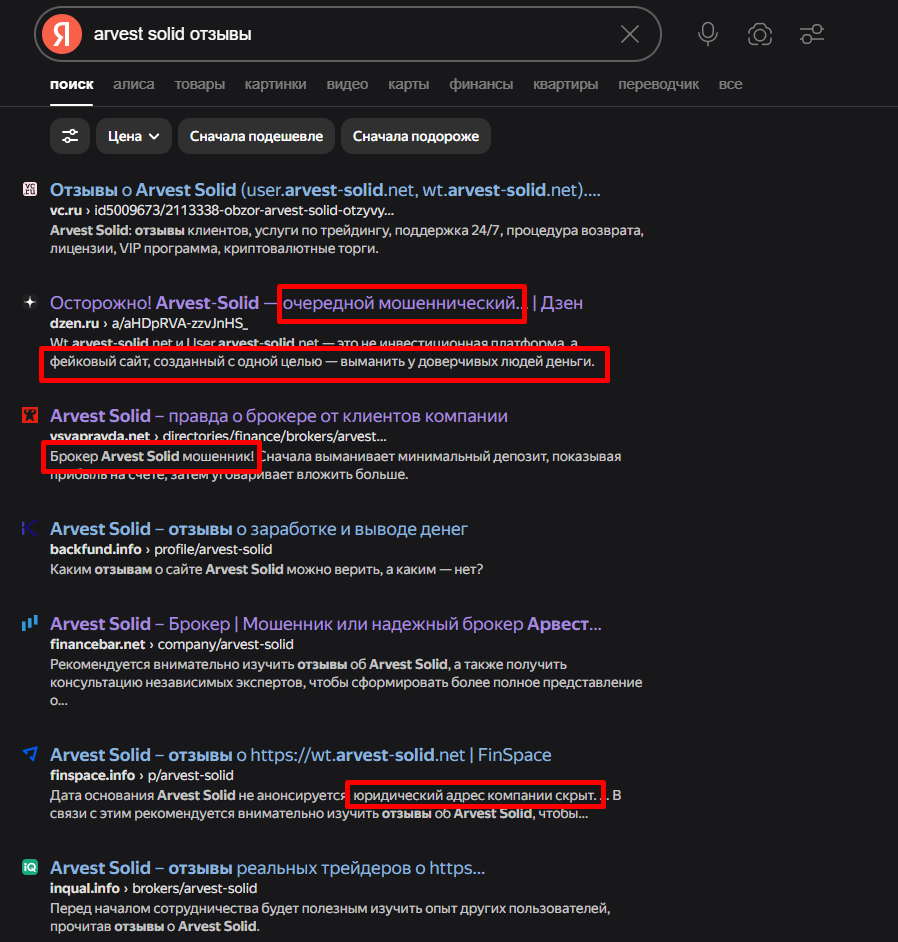Viewport: 898px width, 942px height.
Task: Expand the все tab menu
Action: click(x=730, y=84)
